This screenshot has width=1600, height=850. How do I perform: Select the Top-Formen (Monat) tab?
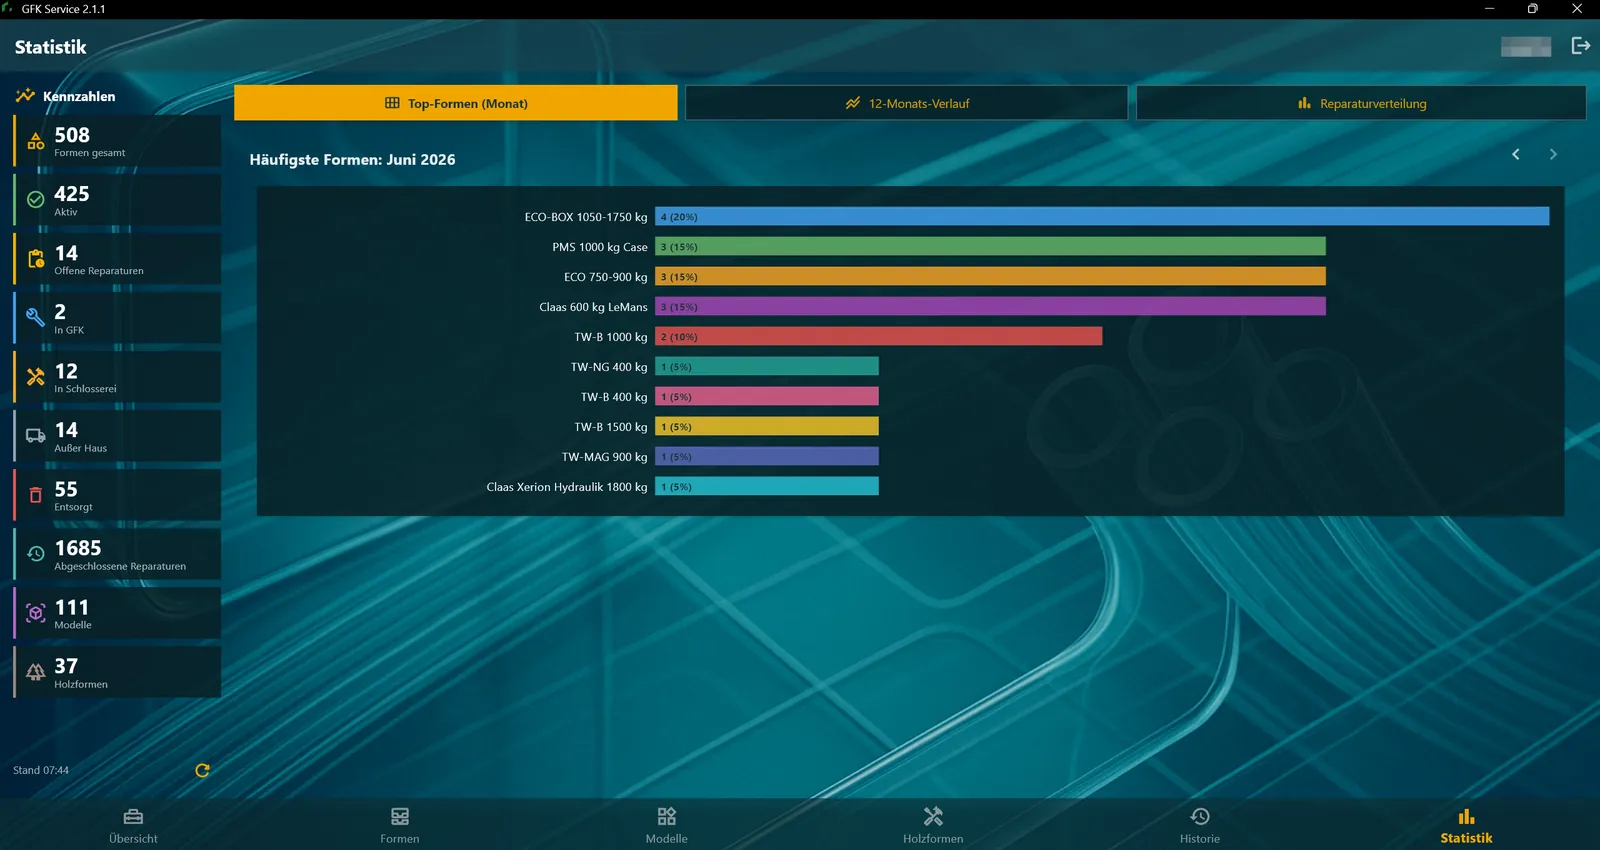pos(456,103)
